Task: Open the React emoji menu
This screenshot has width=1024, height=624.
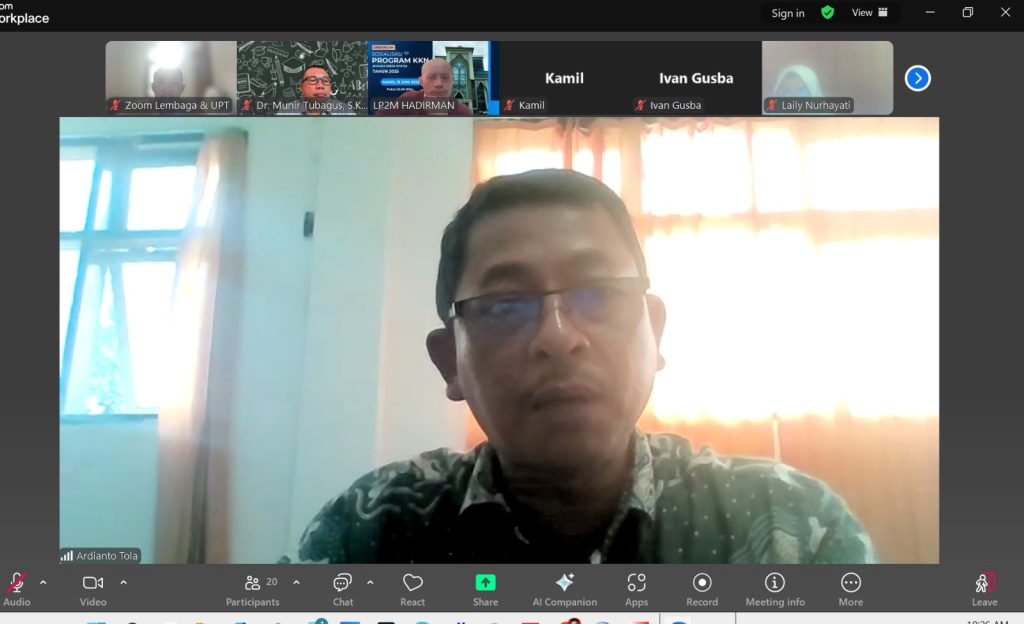Action: point(412,588)
